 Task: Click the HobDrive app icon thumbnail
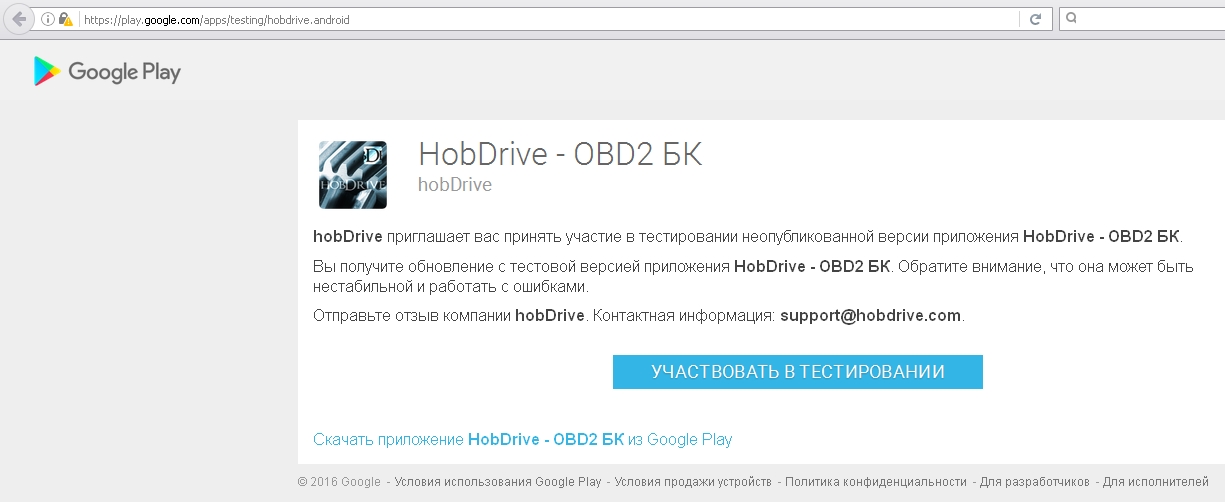coord(352,175)
